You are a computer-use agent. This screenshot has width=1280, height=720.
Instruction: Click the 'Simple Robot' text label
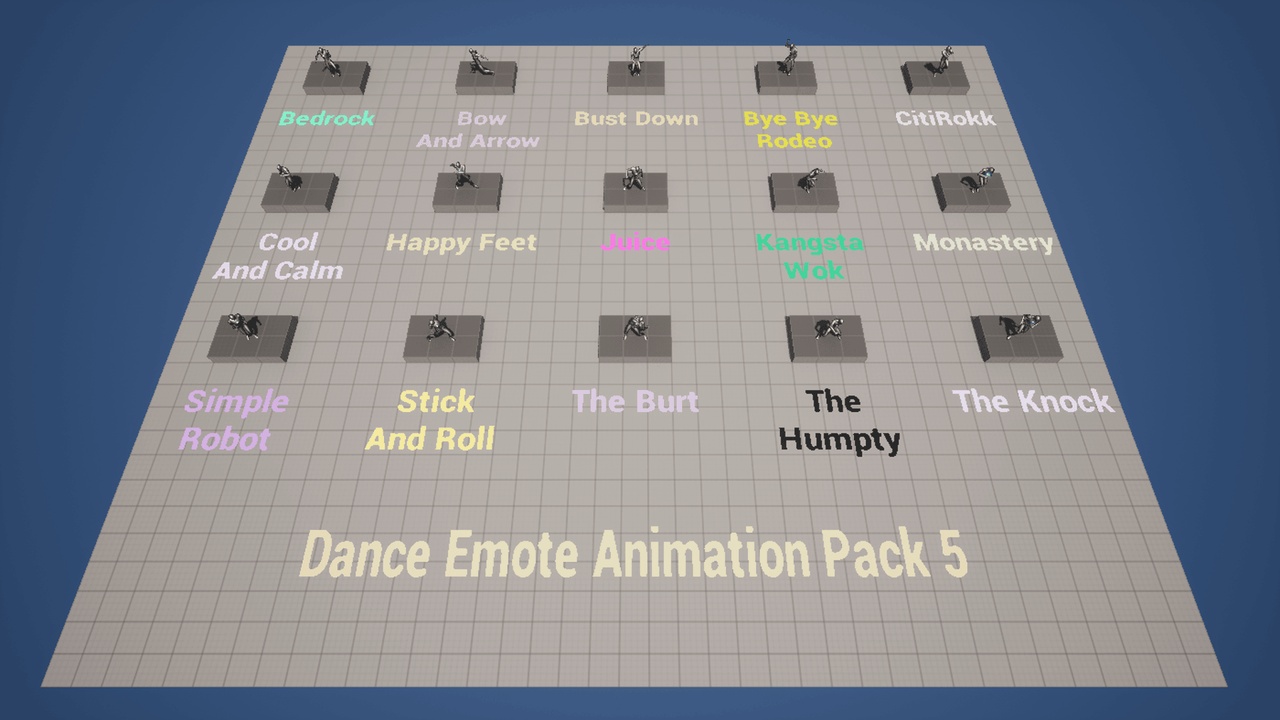coord(234,420)
